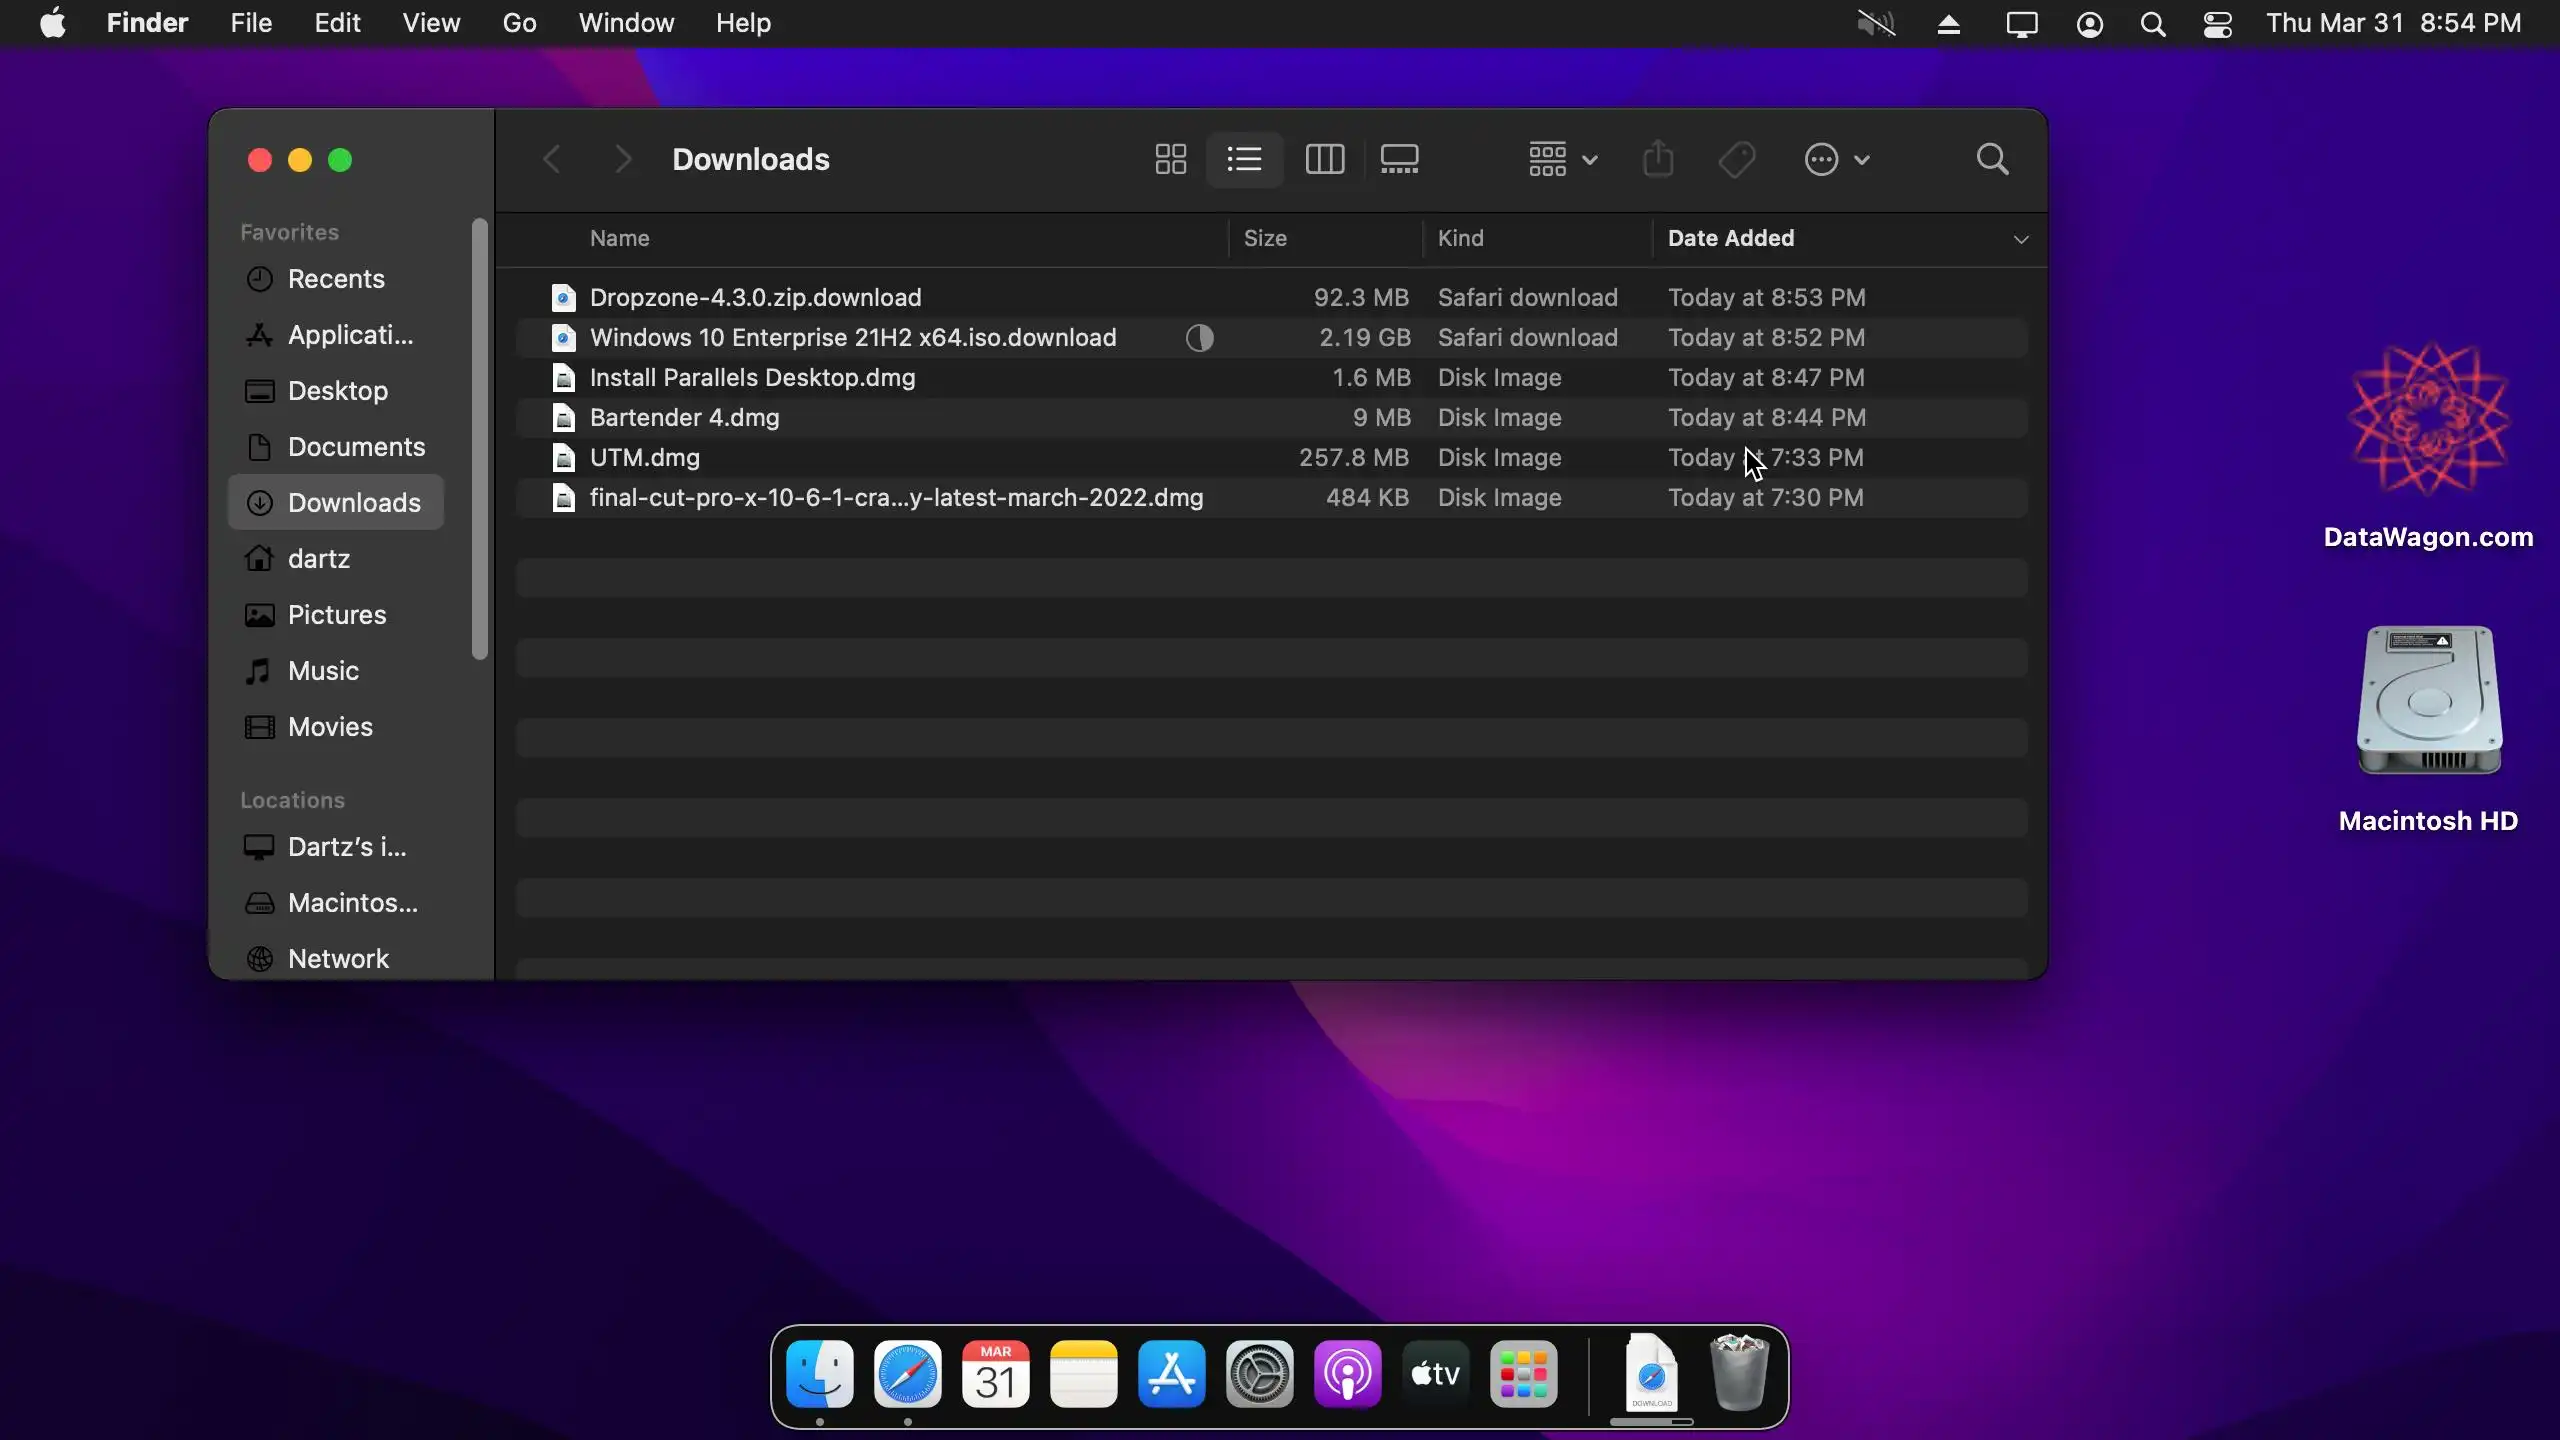Open Safari from the Dock
The height and width of the screenshot is (1440, 2560).
point(908,1375)
